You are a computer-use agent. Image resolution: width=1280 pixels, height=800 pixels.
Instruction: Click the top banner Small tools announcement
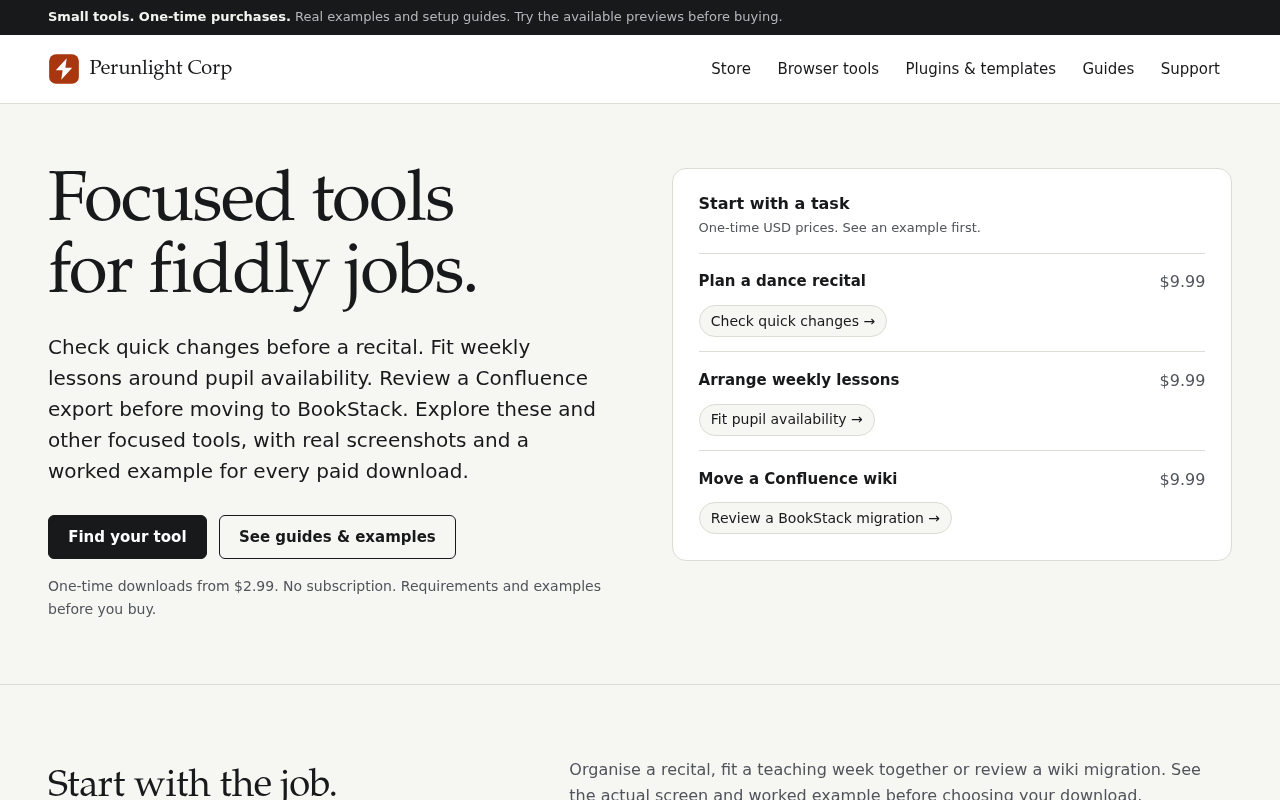[x=415, y=17]
